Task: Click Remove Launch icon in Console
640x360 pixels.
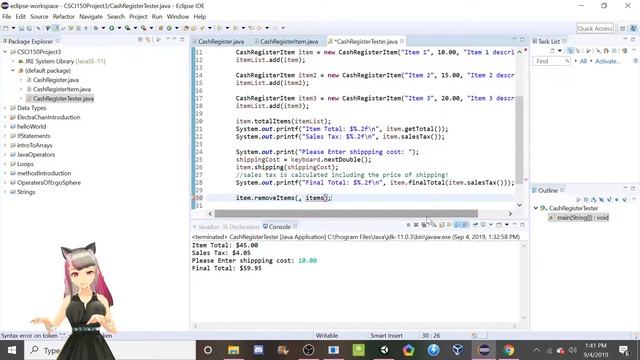Action: [x=416, y=224]
